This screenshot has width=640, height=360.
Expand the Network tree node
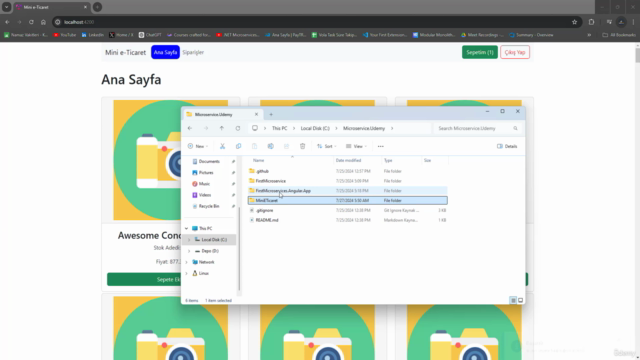coord(187,262)
